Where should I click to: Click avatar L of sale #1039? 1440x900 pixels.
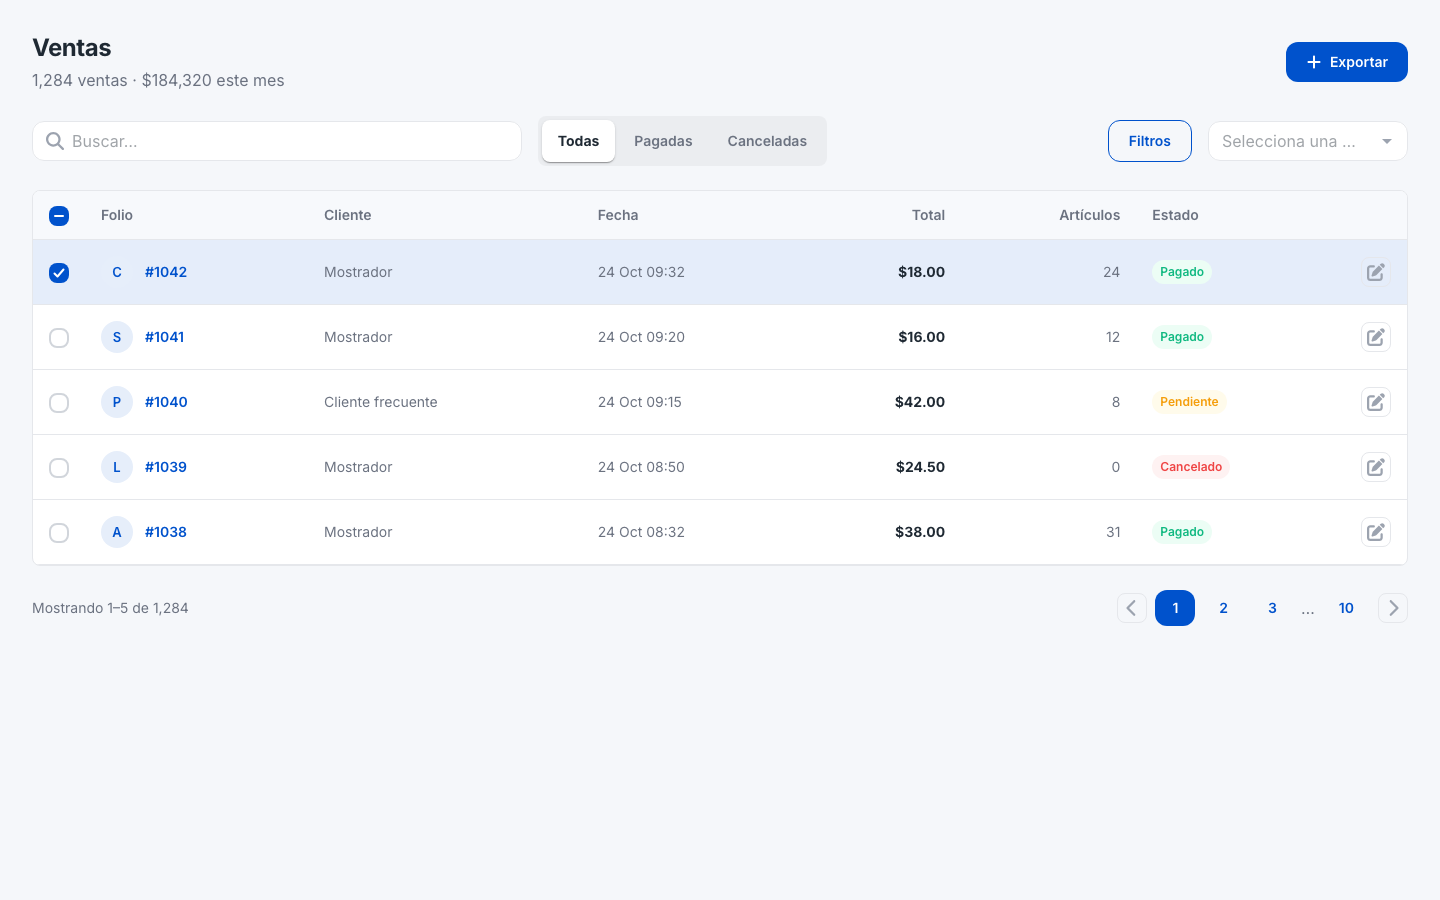coord(117,467)
